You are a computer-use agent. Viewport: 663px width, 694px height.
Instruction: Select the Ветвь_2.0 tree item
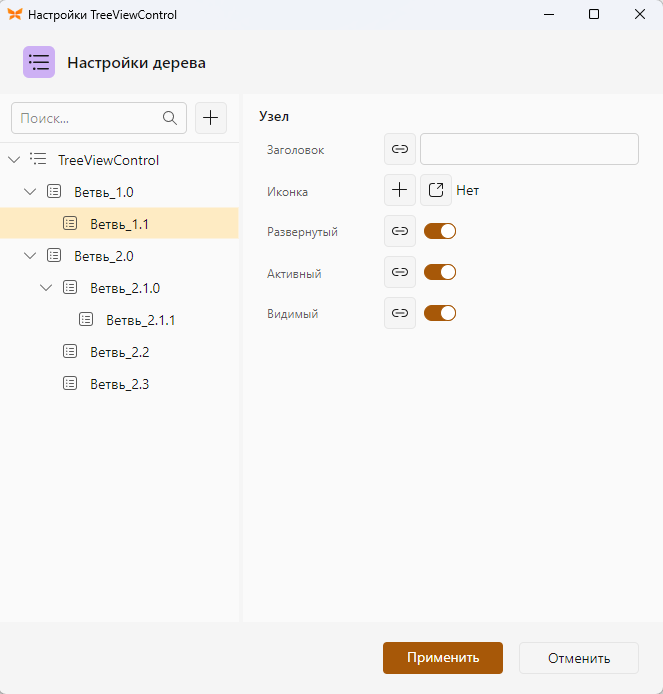[x=119, y=256]
